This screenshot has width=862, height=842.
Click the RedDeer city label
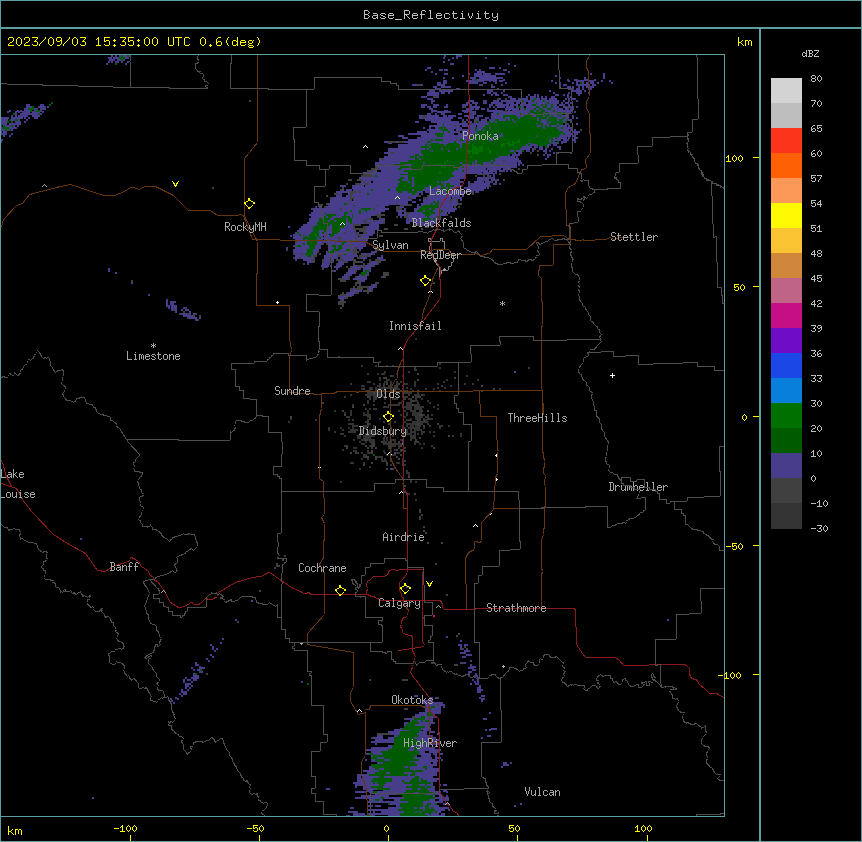tap(440, 255)
